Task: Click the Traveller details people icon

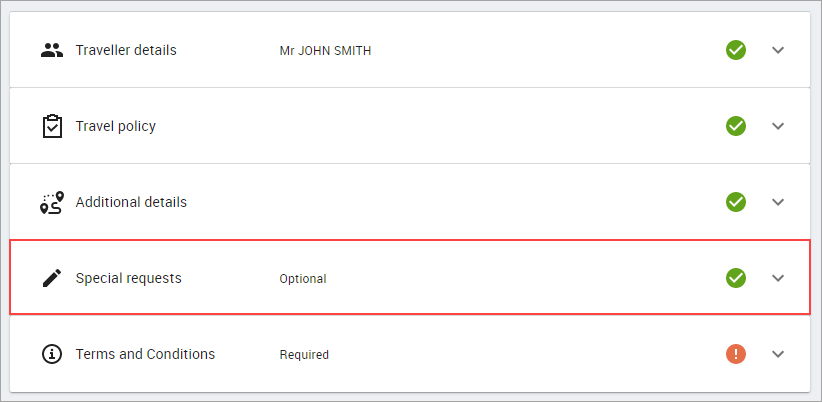Action: pos(52,50)
